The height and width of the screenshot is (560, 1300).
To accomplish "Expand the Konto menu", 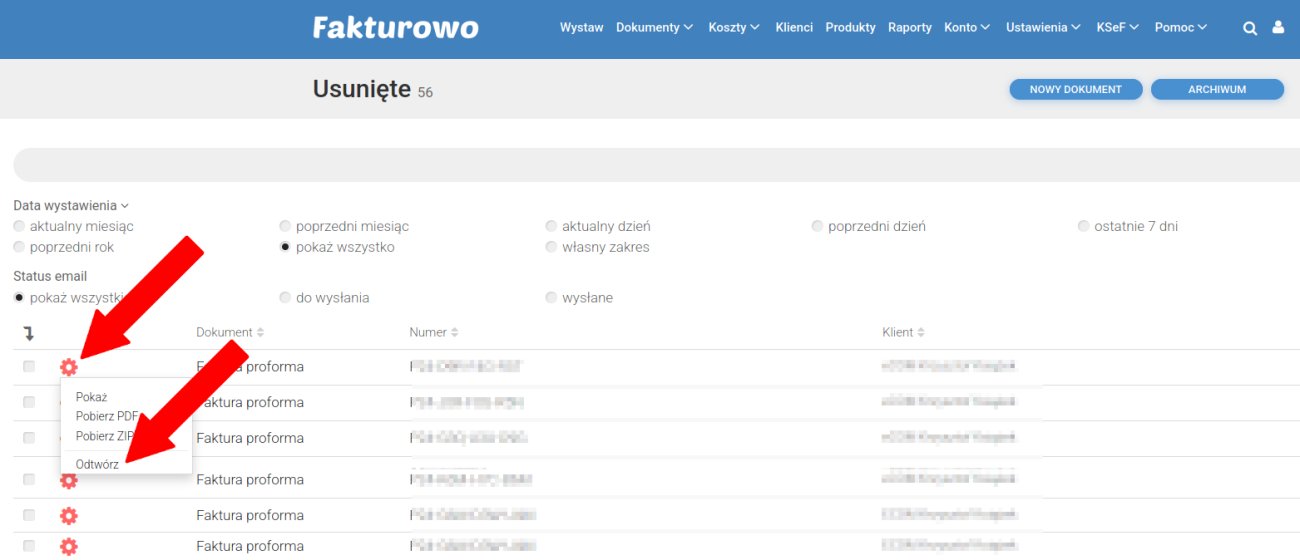I will pos(967,28).
